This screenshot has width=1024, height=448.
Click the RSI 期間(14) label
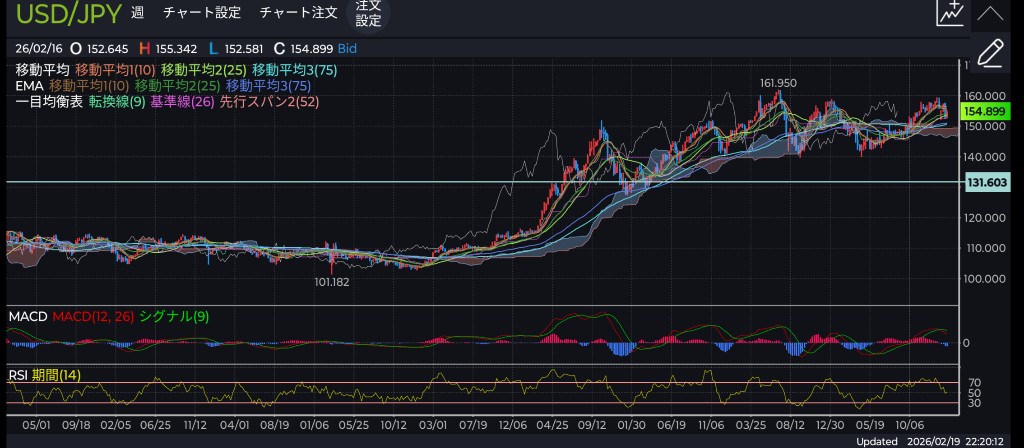[x=44, y=375]
